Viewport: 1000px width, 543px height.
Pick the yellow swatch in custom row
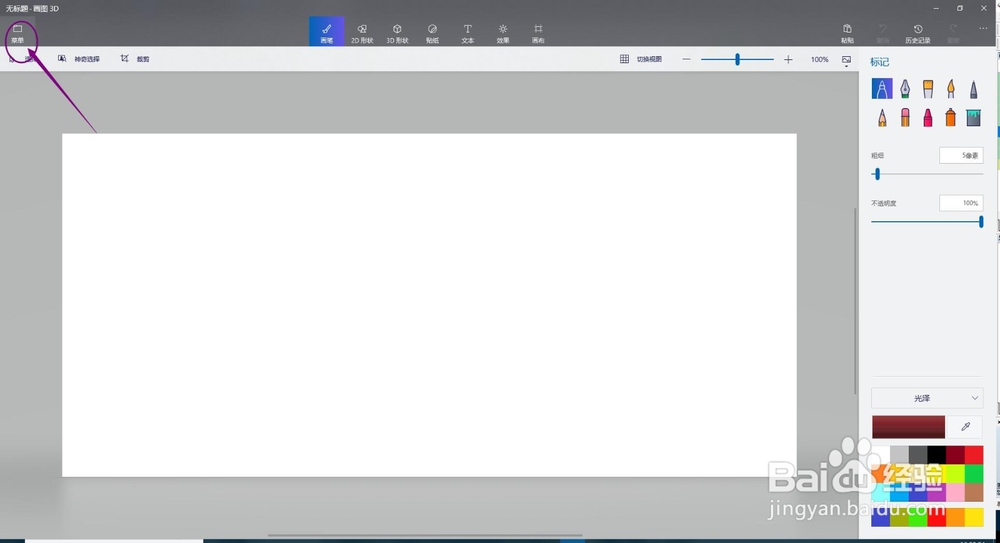(974, 517)
